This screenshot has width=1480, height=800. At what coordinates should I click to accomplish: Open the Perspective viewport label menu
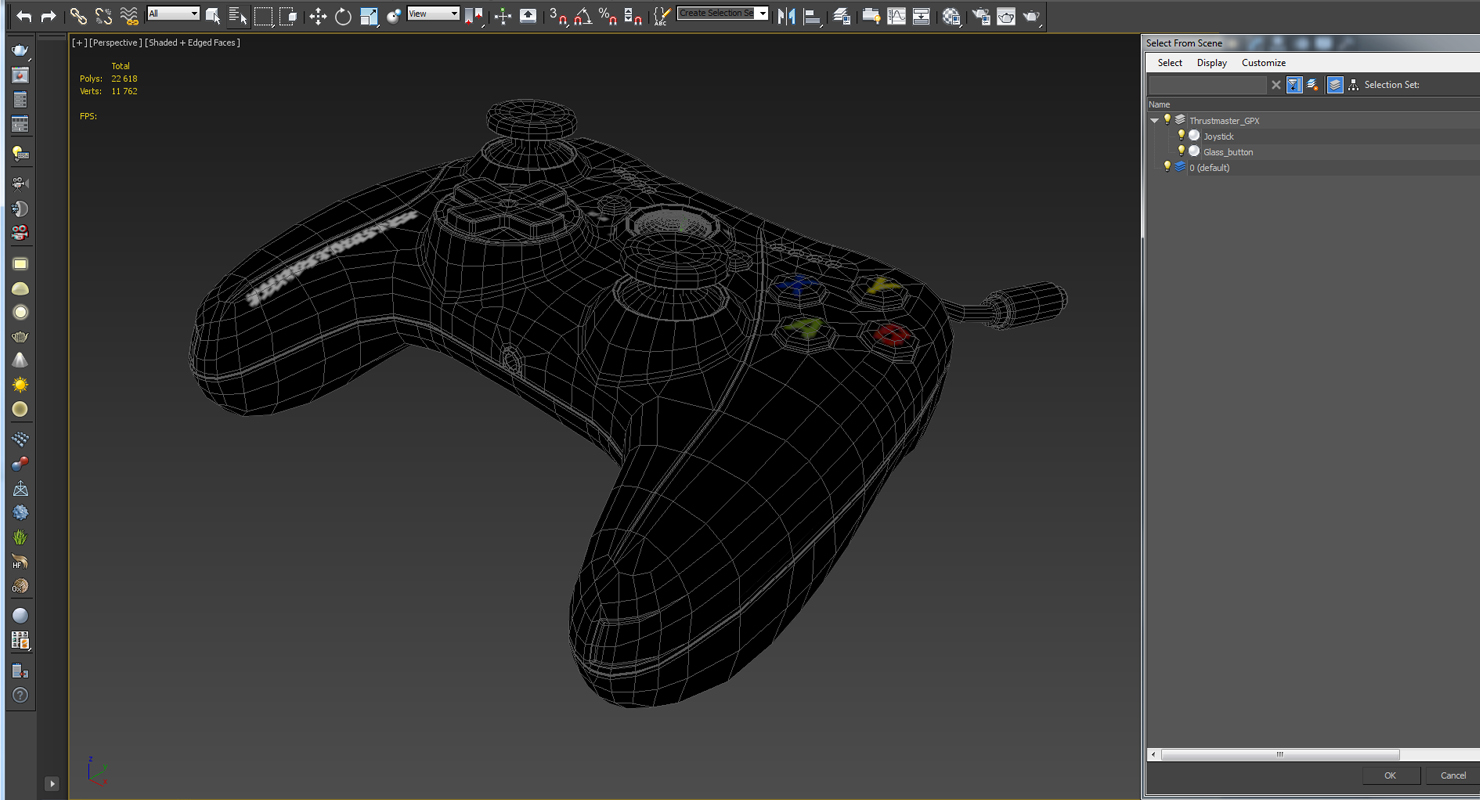point(115,43)
